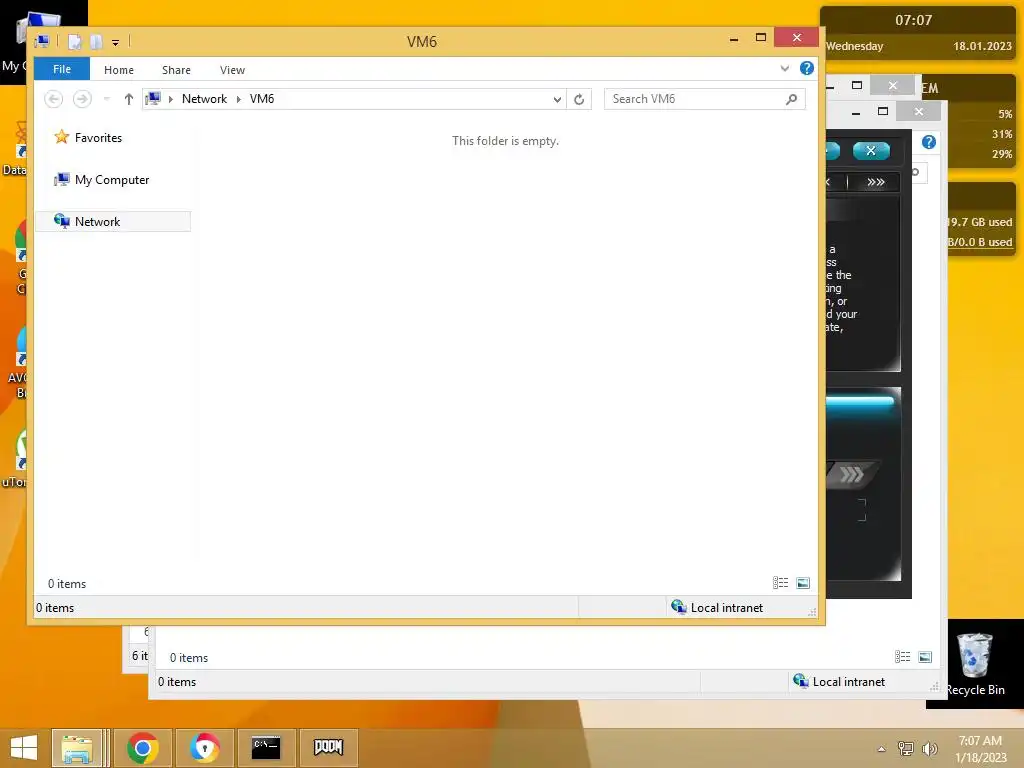Screen dimensions: 1024x768
Task: Open the Home ribbon tab
Action: point(119,70)
